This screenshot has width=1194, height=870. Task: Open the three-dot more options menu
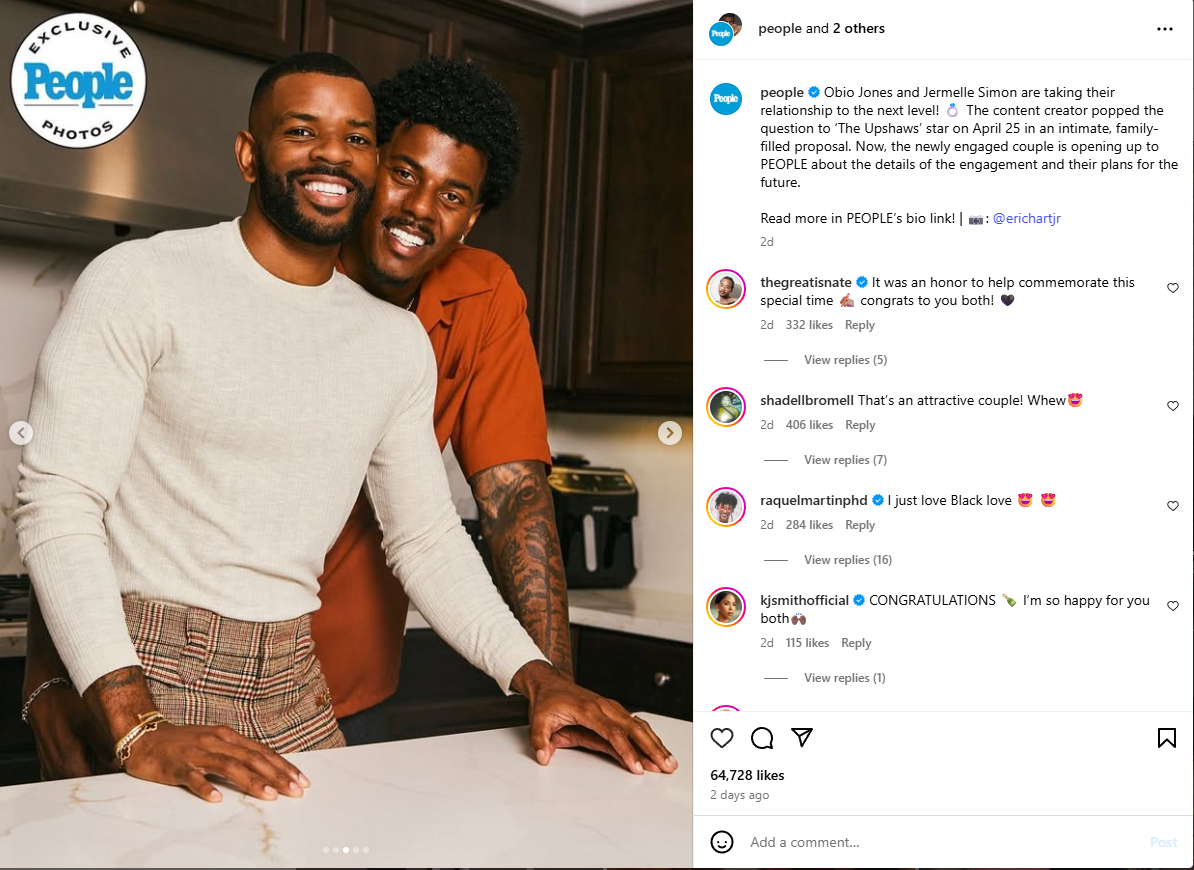pos(1164,29)
